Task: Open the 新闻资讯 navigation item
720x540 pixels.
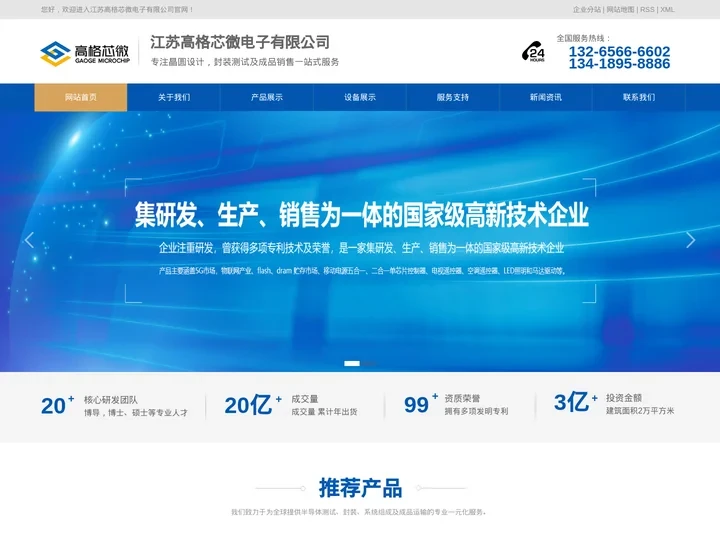Action: tap(546, 97)
